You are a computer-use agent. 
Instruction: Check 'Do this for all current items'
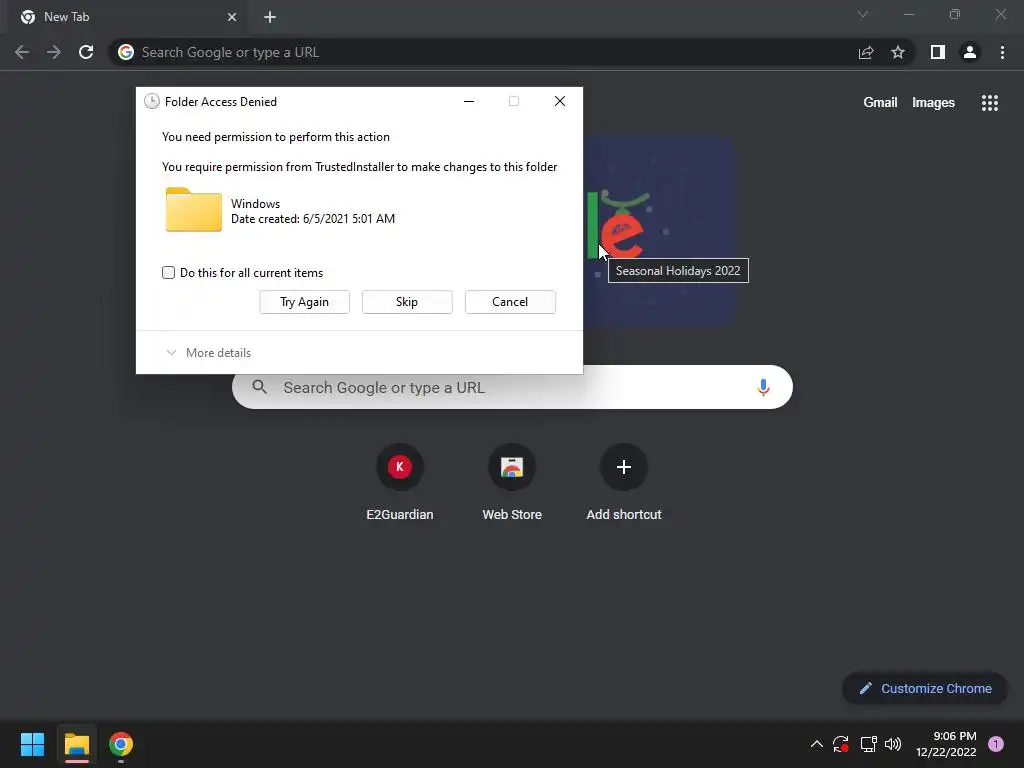point(168,273)
